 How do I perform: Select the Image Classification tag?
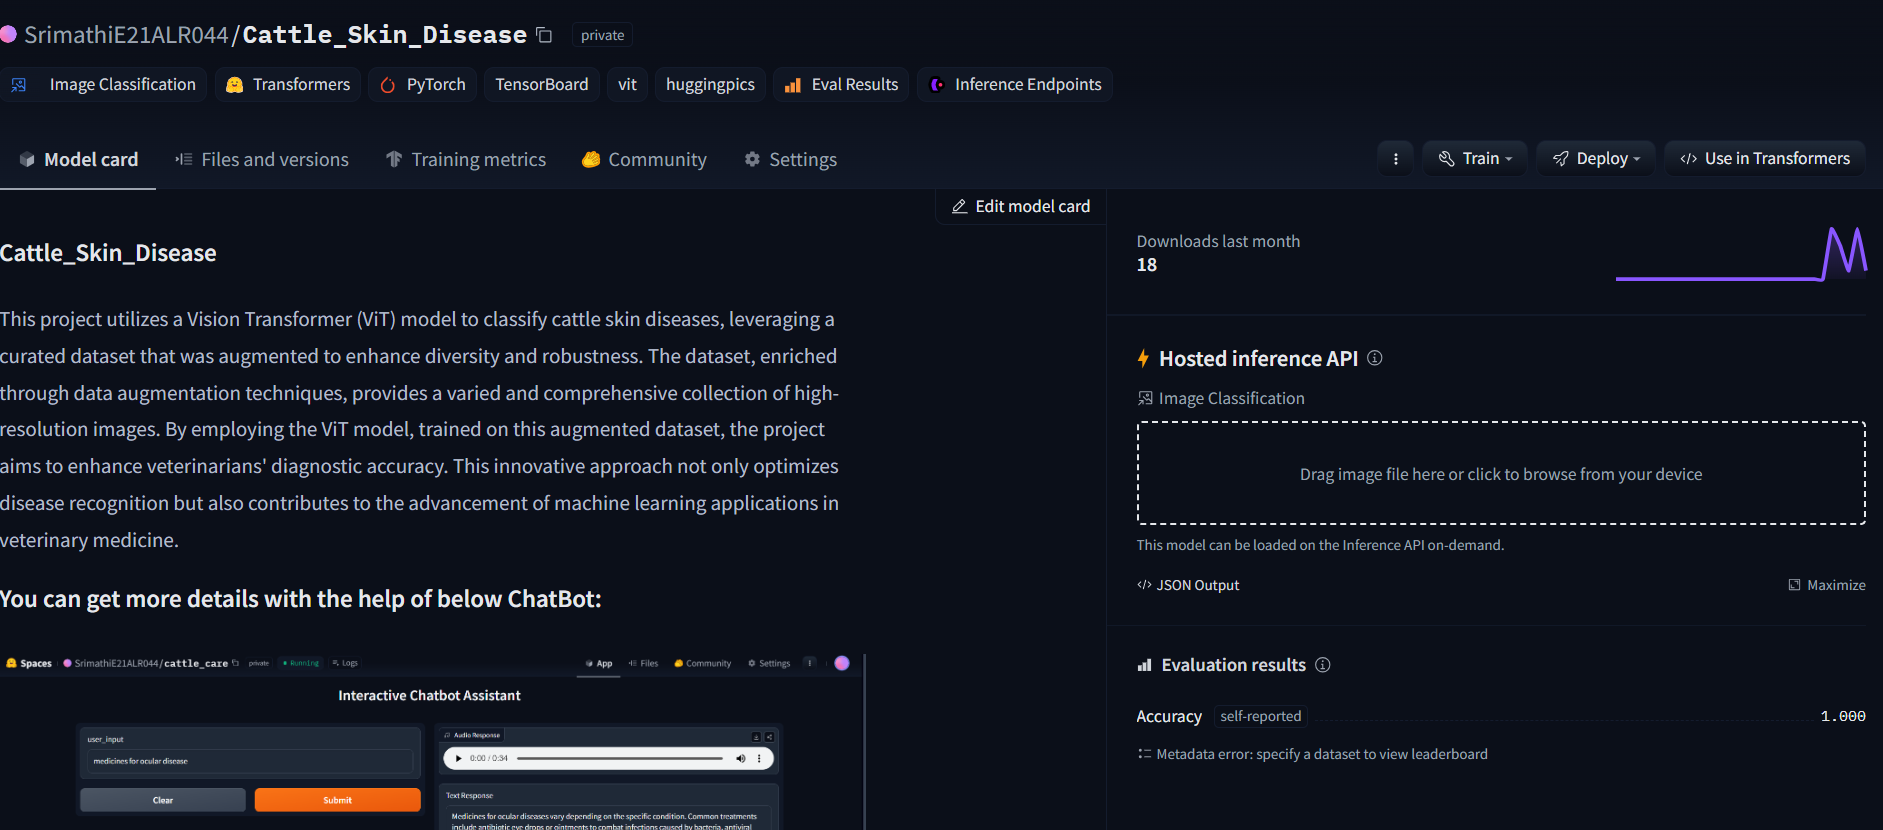coord(104,85)
